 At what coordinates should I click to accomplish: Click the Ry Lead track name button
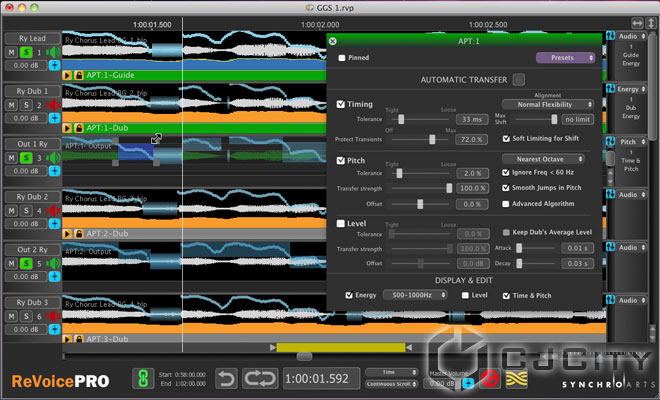coord(32,38)
